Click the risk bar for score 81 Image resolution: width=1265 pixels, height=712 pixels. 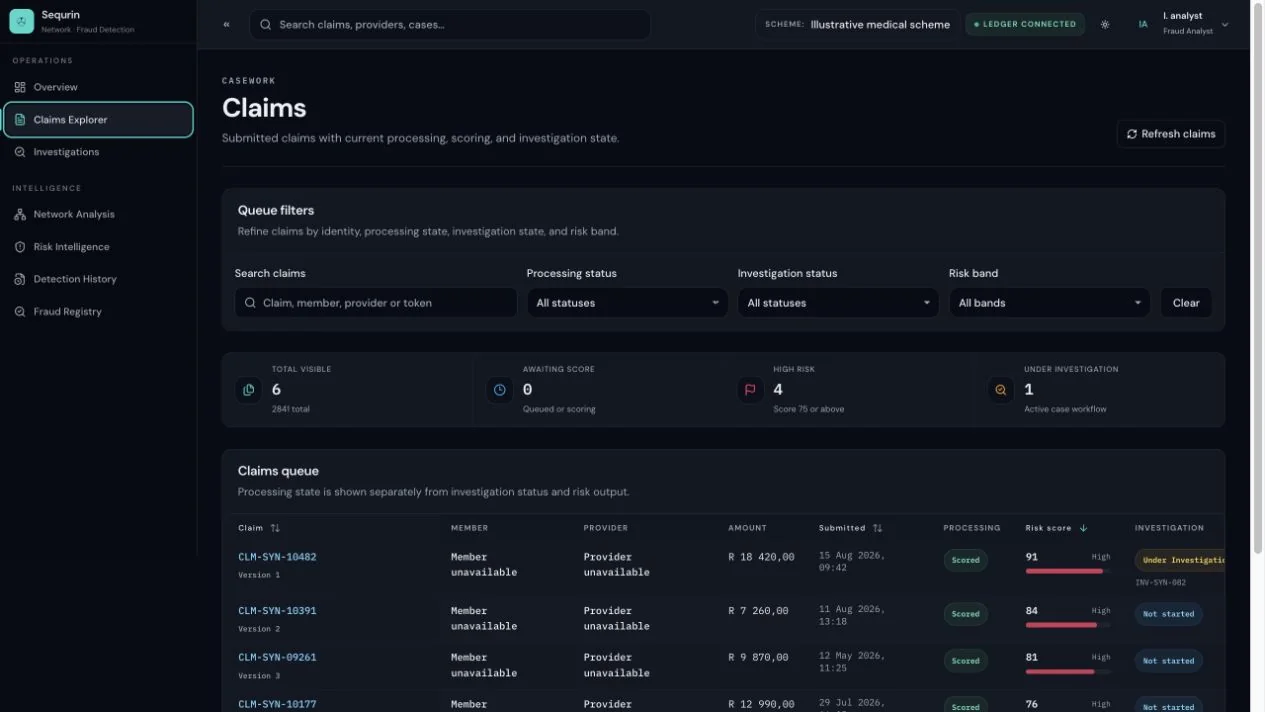click(x=1068, y=672)
